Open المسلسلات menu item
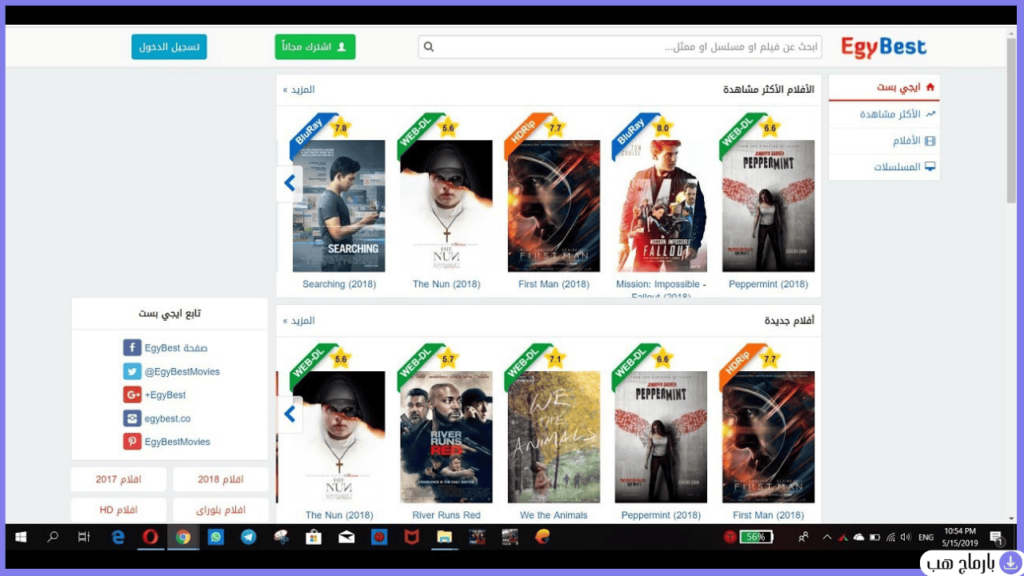Screen dimensions: 1024x576 (884, 167)
